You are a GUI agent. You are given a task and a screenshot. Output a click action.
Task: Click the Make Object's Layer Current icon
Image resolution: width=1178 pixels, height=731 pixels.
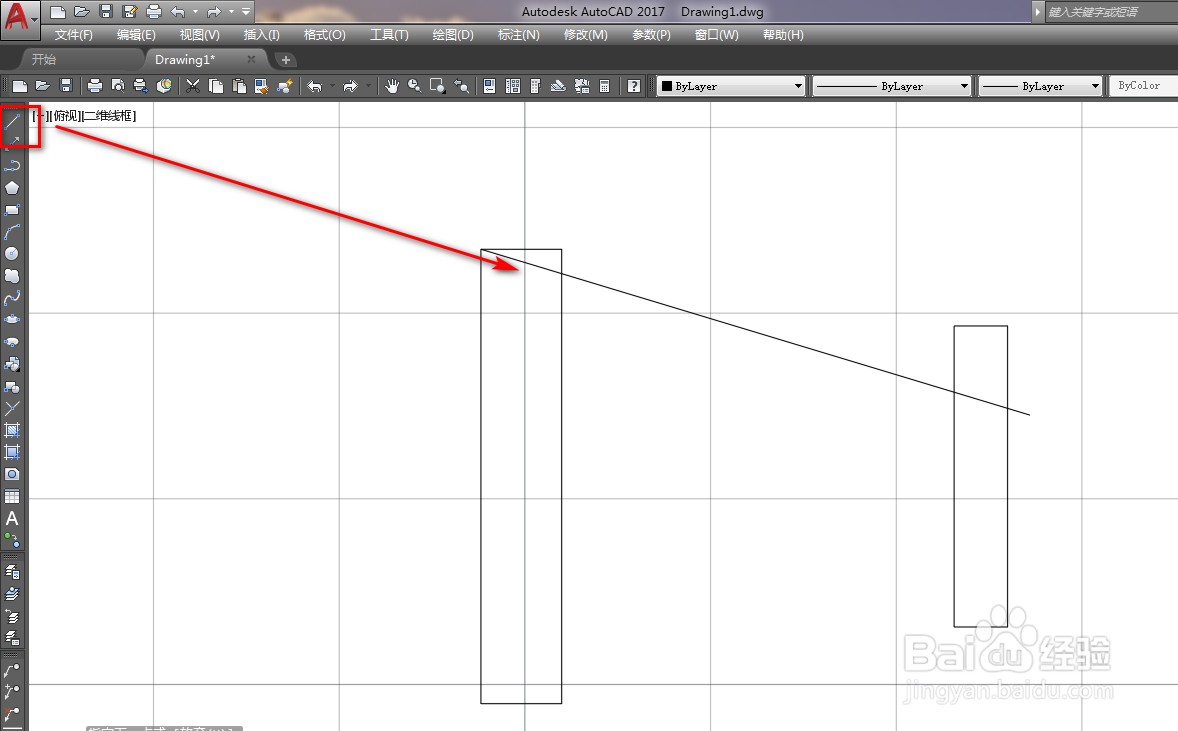click(x=12, y=594)
